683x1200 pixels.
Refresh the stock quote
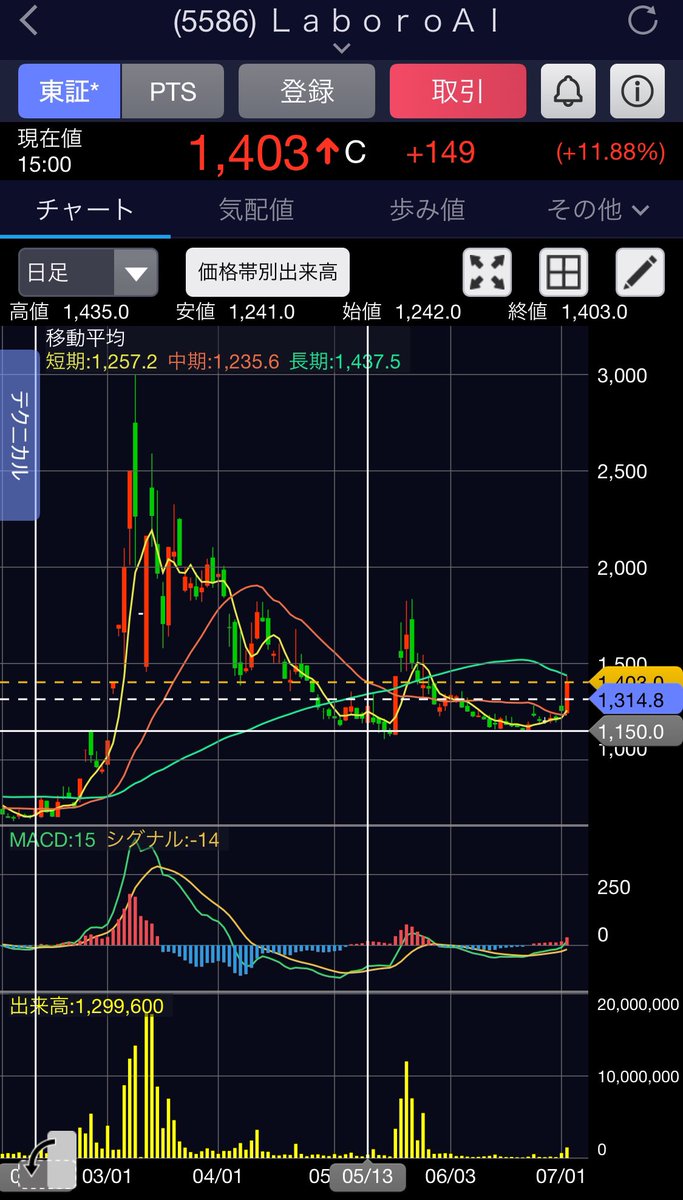click(643, 21)
